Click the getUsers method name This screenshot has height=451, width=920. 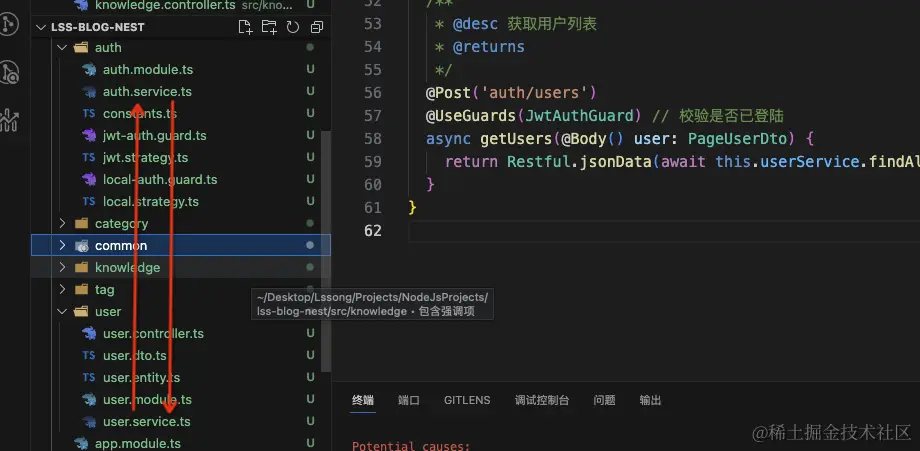(x=516, y=139)
